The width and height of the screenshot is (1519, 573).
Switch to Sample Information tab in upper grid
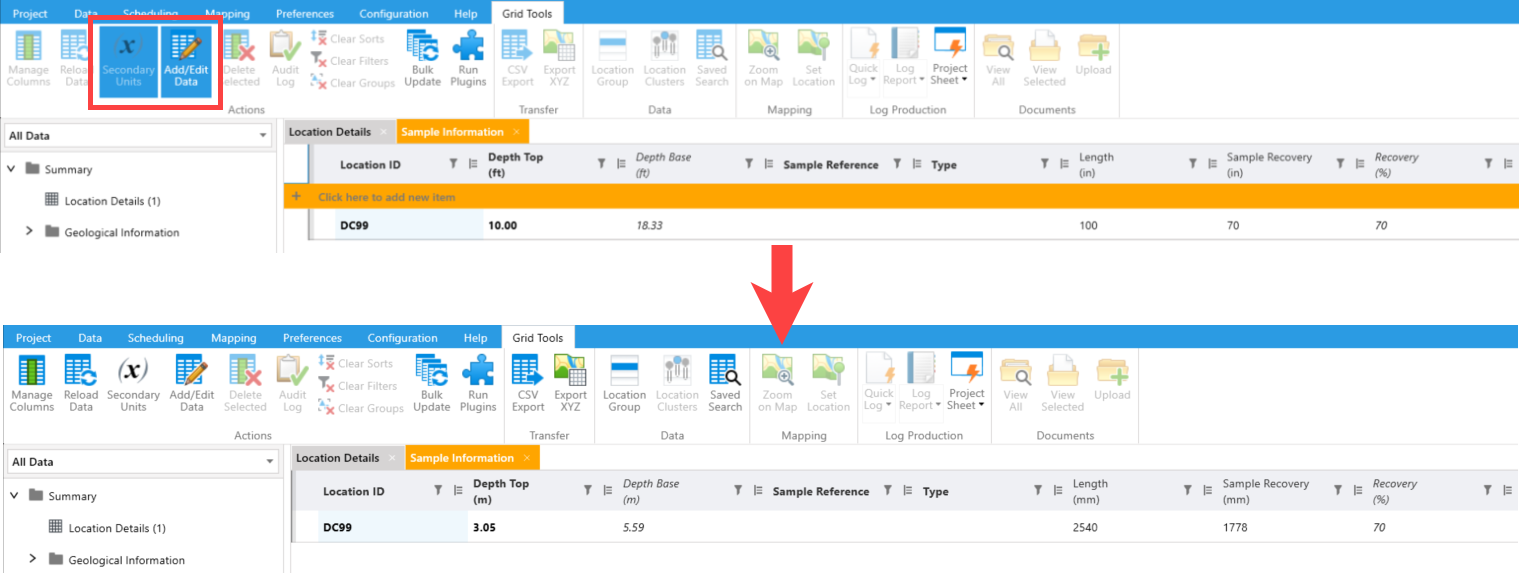(x=453, y=132)
